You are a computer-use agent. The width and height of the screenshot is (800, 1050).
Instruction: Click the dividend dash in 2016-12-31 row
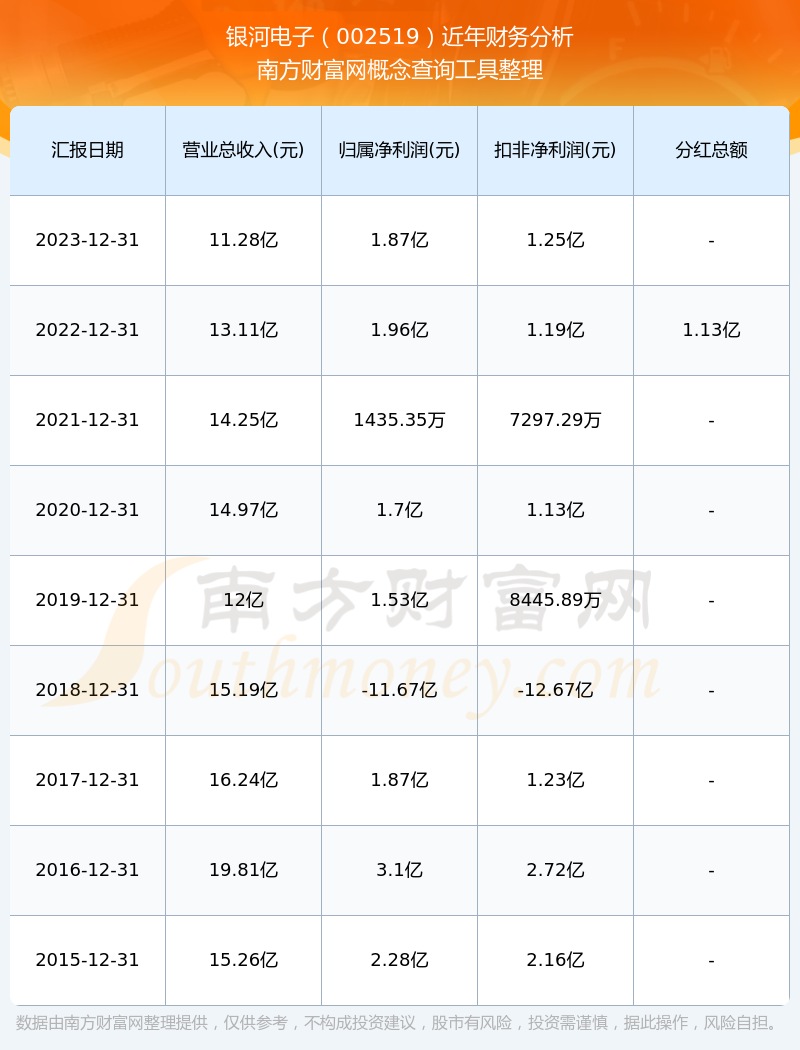712,871
